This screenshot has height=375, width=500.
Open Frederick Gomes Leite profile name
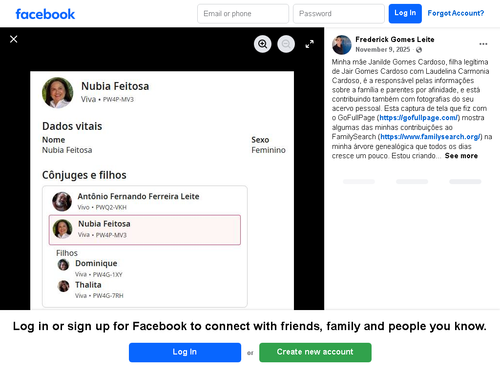(395, 39)
